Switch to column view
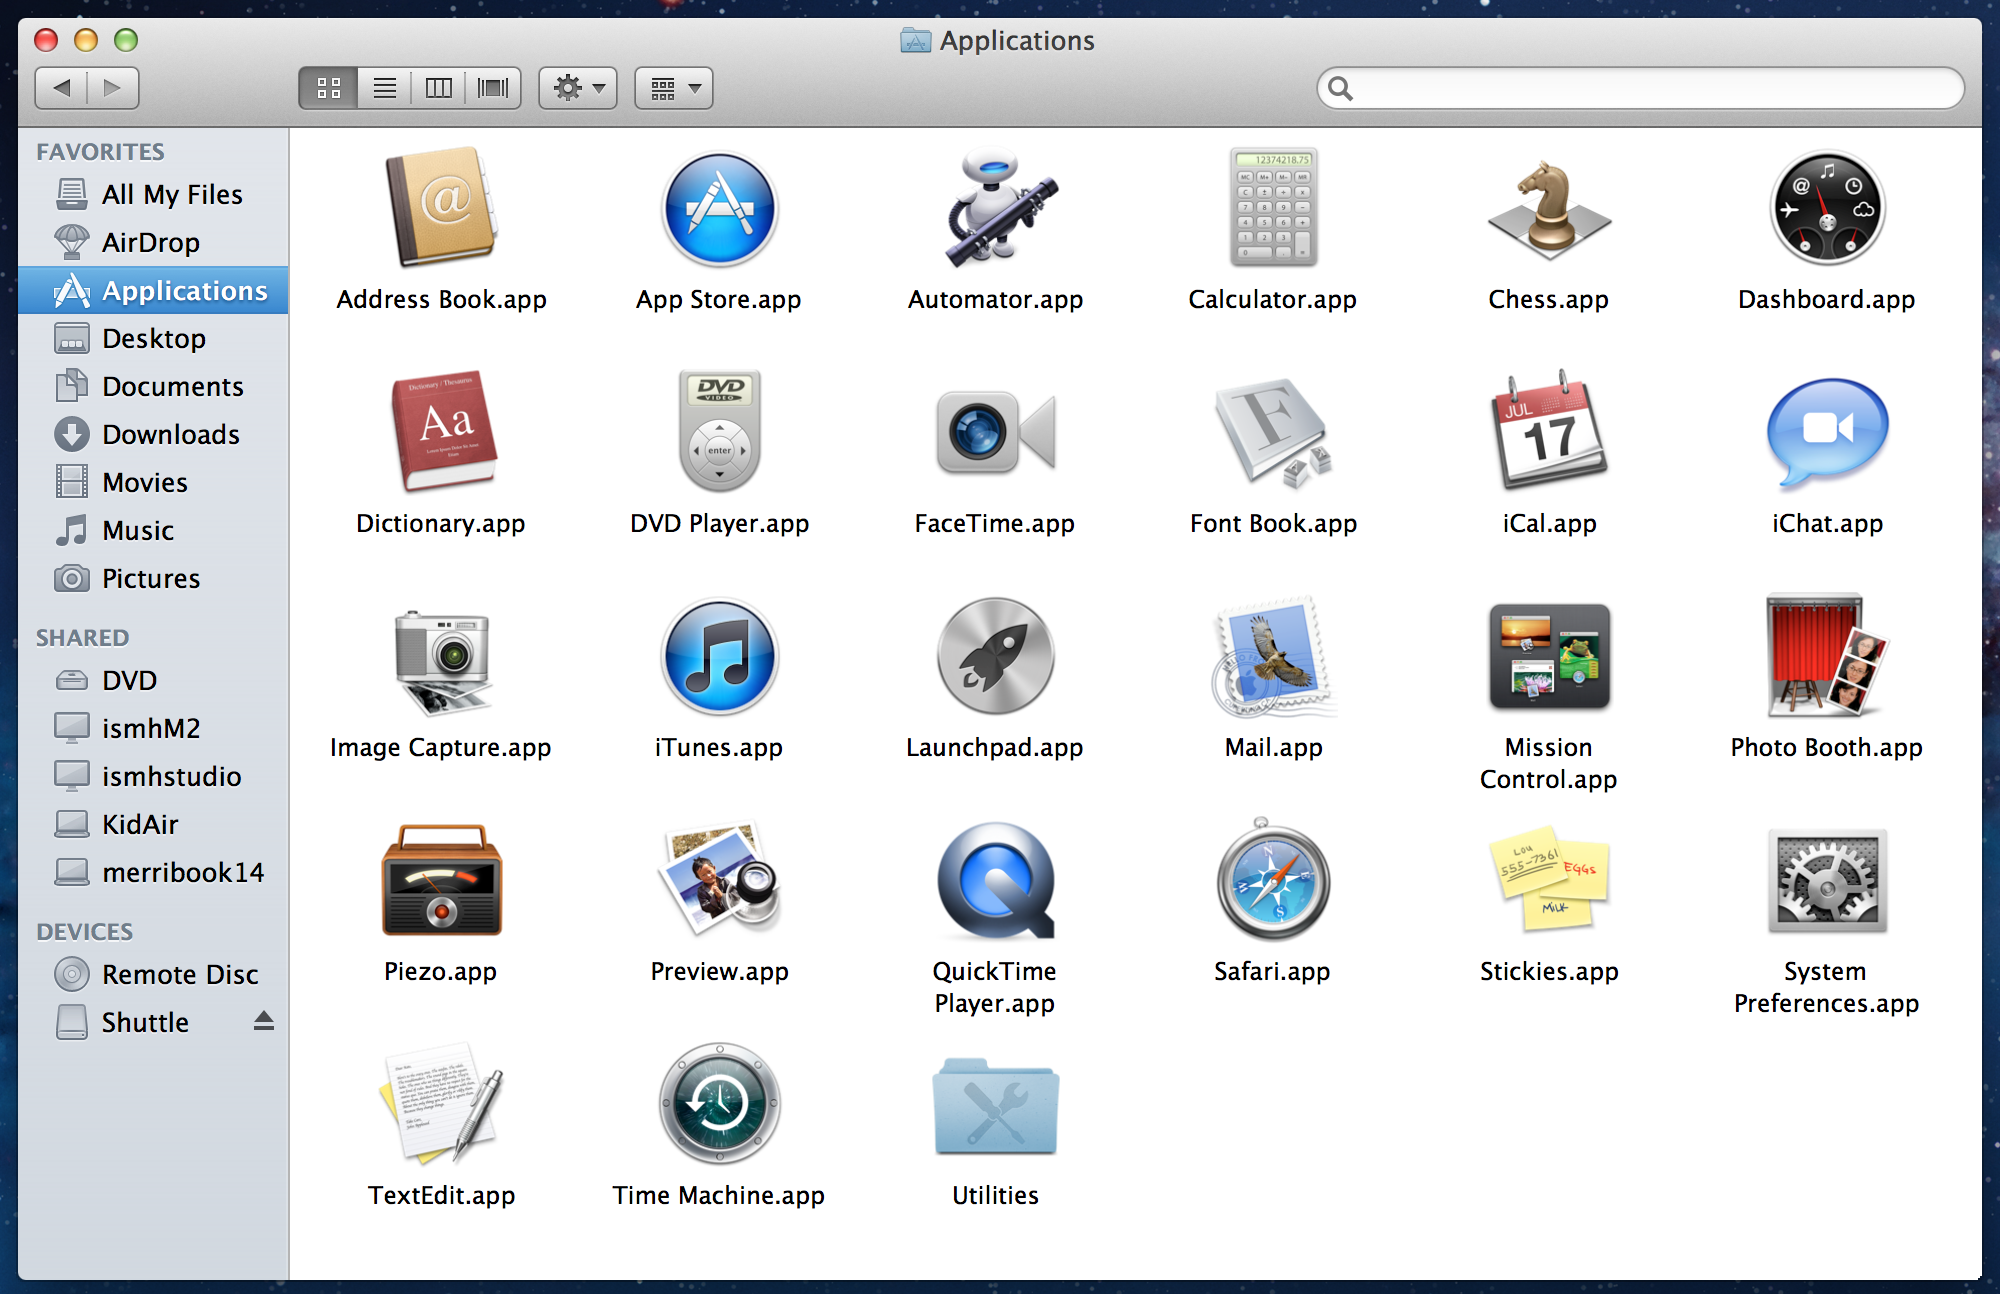The width and height of the screenshot is (2000, 1294). click(x=439, y=88)
